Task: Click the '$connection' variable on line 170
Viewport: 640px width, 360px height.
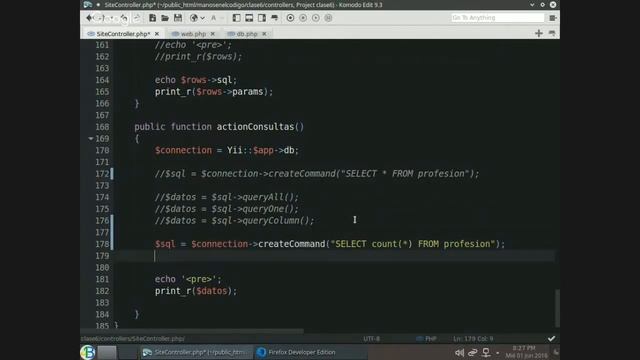Action: coord(183,150)
